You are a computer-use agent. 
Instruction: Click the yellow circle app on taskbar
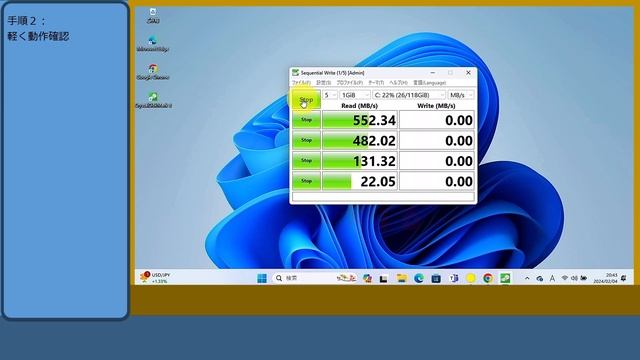pos(471,278)
